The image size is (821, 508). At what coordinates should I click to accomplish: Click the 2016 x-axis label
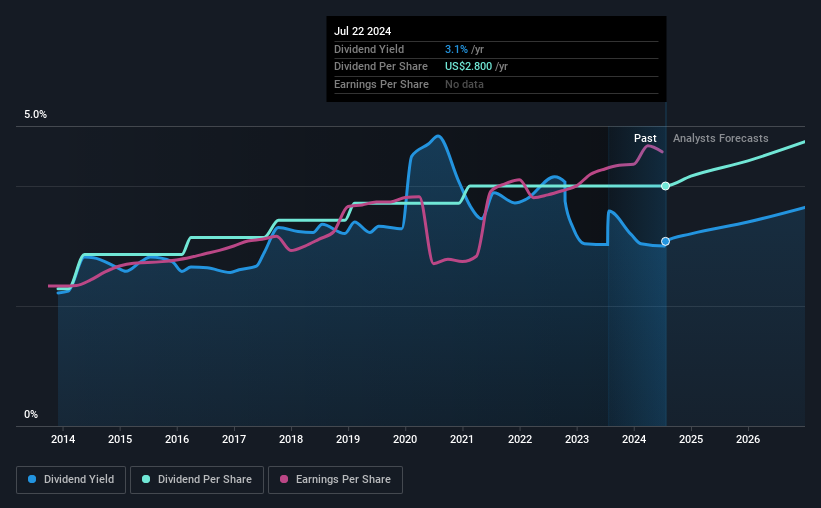177,439
